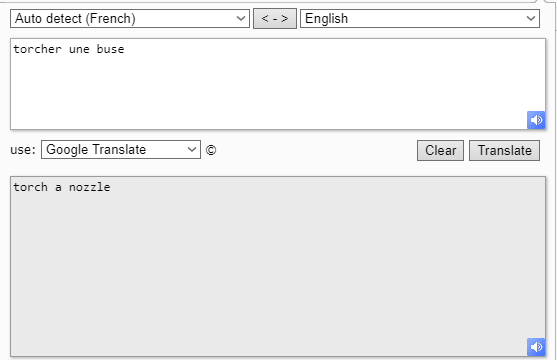Open the Auto detect (French) language dropdown
This screenshot has height=360, width=557.
130,18
